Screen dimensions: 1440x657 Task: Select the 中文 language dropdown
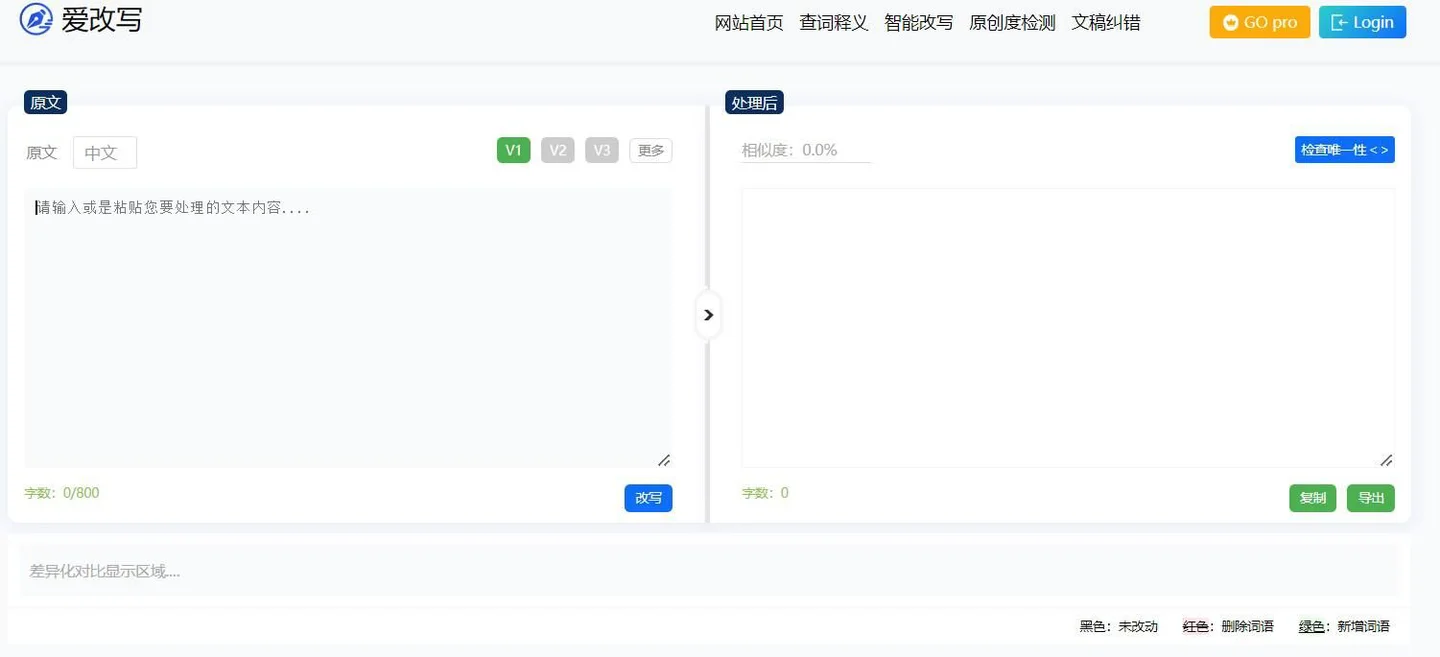pyautogui.click(x=105, y=153)
